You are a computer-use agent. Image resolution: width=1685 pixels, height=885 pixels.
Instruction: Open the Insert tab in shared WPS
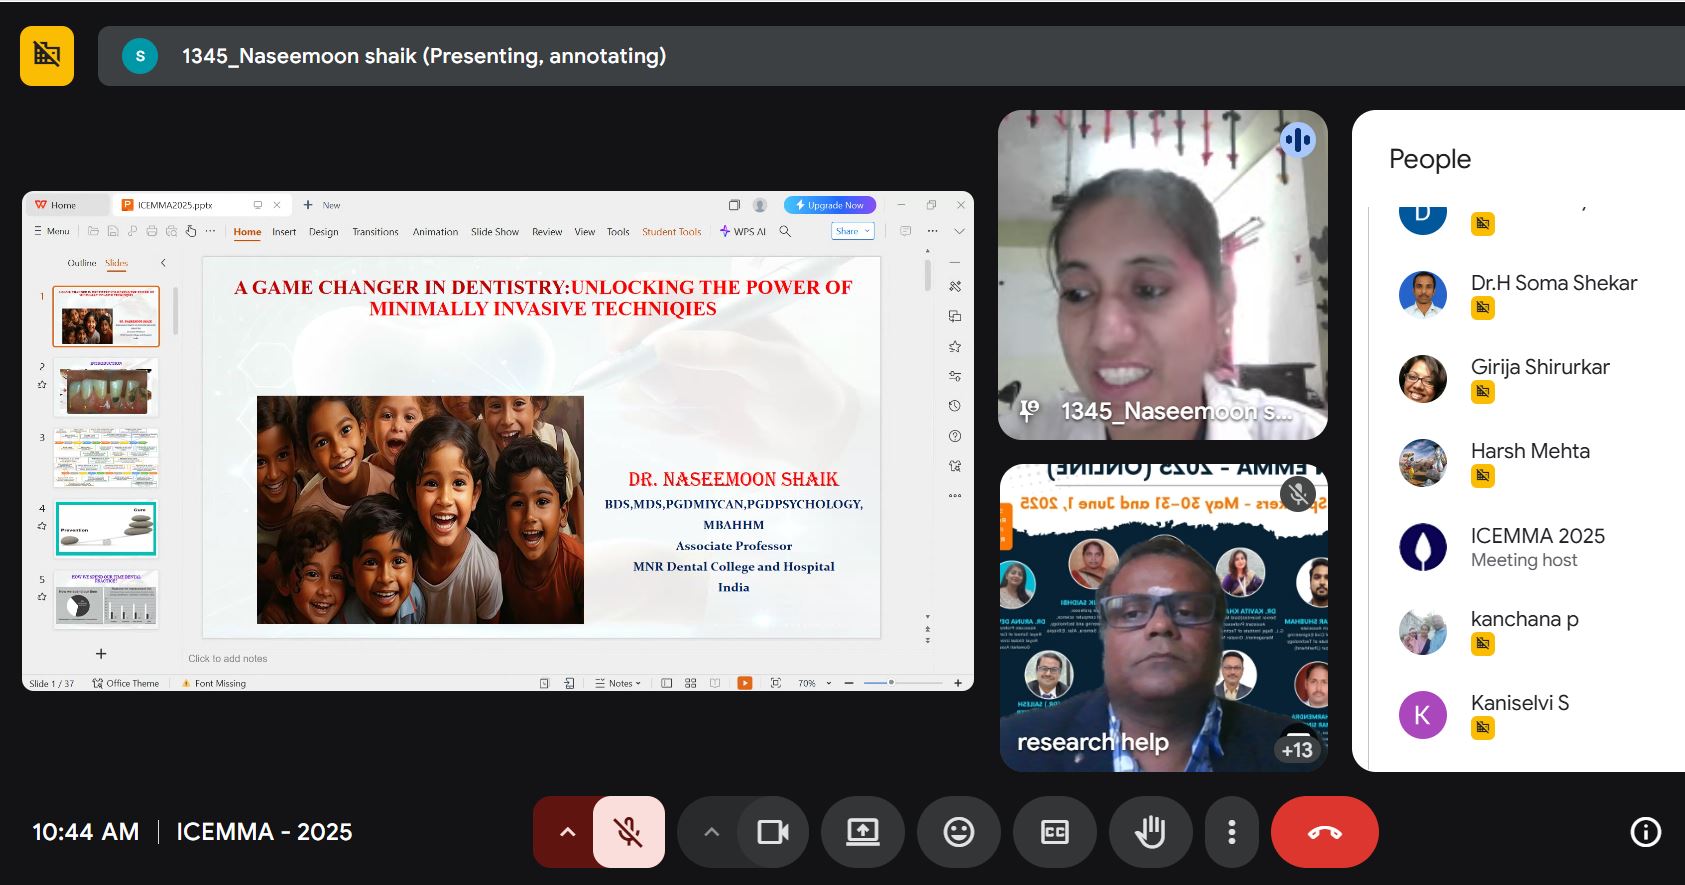tap(284, 231)
